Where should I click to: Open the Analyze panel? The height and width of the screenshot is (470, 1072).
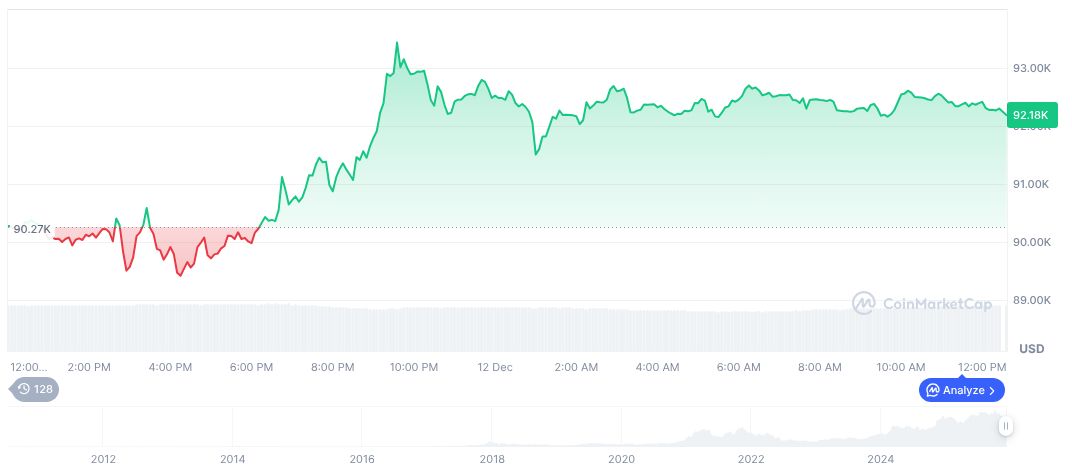pyautogui.click(x=962, y=390)
